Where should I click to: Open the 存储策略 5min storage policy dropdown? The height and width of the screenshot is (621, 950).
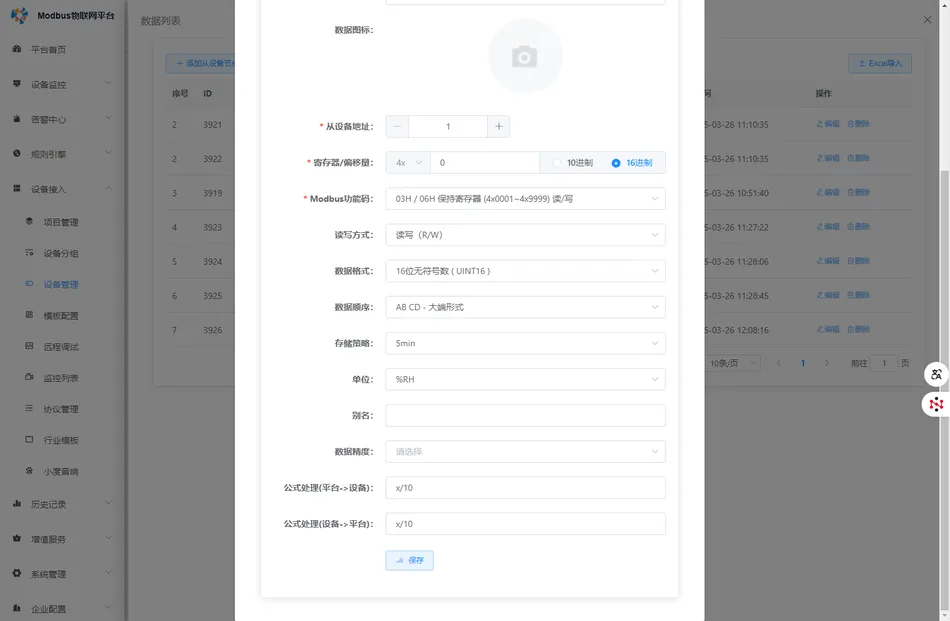(x=525, y=343)
